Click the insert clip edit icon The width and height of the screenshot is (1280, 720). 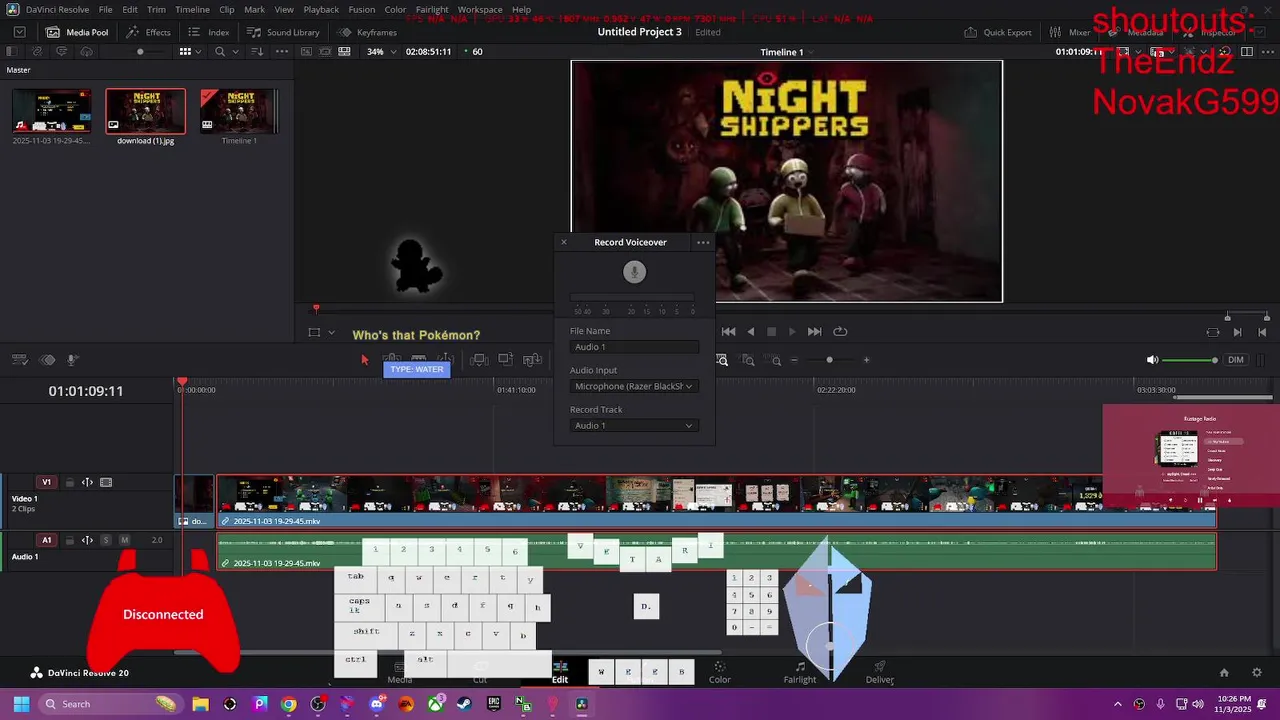point(479,360)
